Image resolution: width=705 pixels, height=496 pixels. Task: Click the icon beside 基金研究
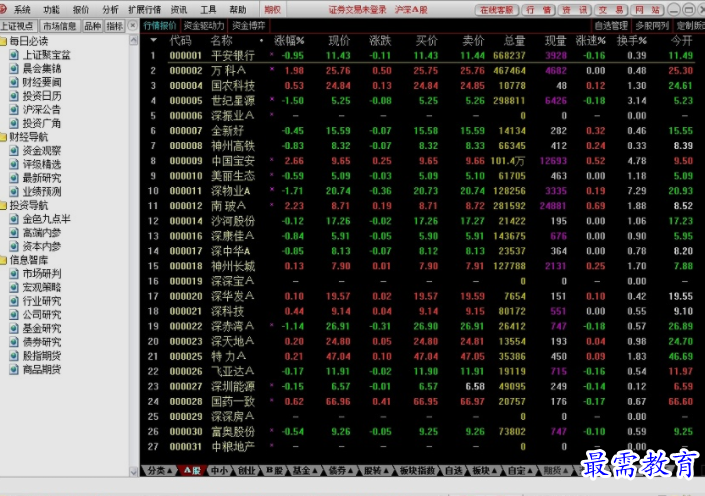(x=14, y=328)
